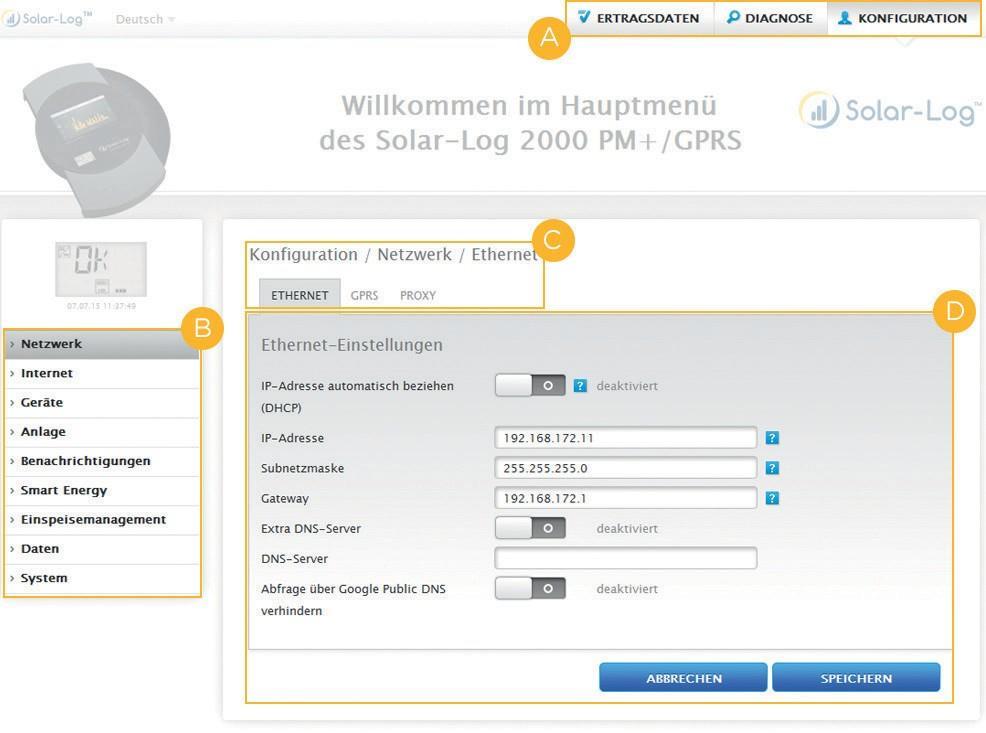Select Geräte in the side menu
This screenshot has height=733, width=986.
[x=102, y=402]
